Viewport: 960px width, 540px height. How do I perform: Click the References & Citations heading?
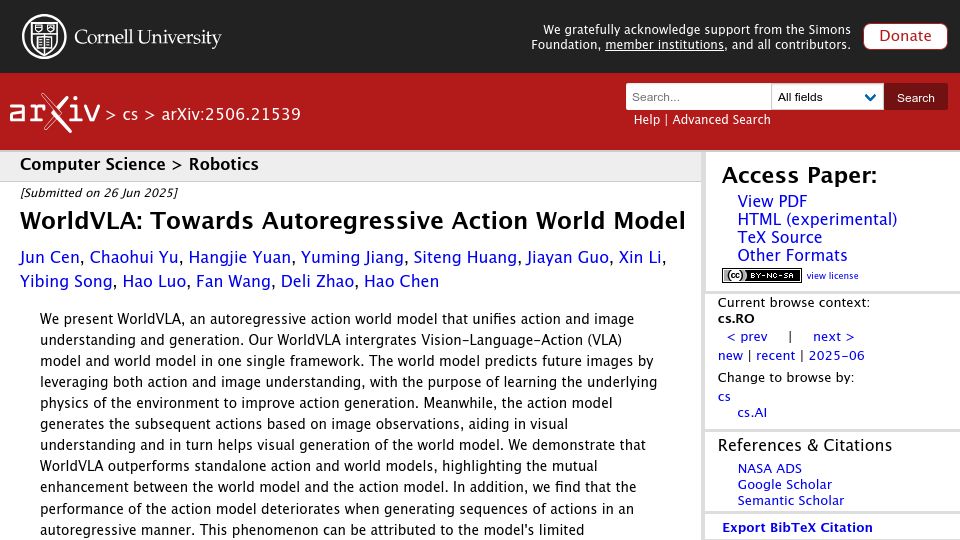[804, 445]
